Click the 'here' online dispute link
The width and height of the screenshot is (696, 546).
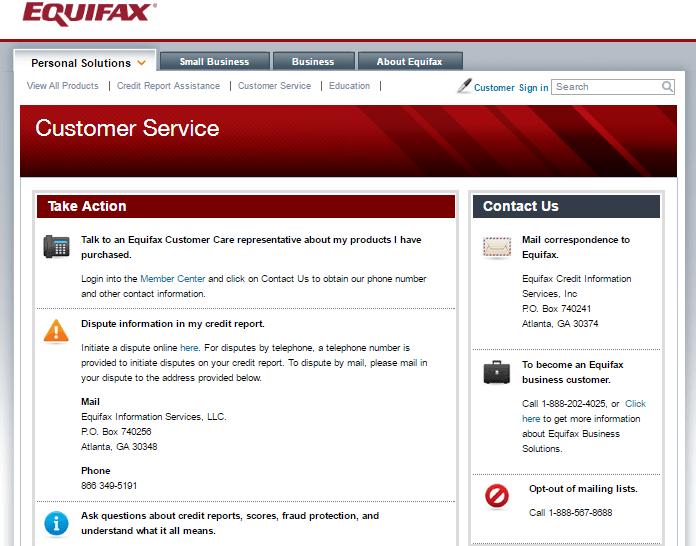pos(189,348)
